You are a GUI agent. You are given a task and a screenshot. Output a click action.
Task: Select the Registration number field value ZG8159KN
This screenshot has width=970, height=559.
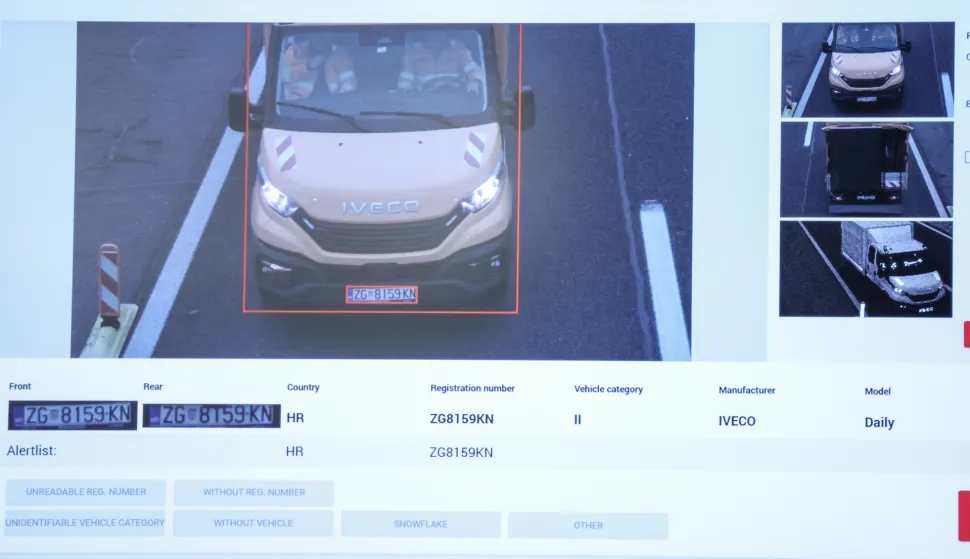(462, 419)
